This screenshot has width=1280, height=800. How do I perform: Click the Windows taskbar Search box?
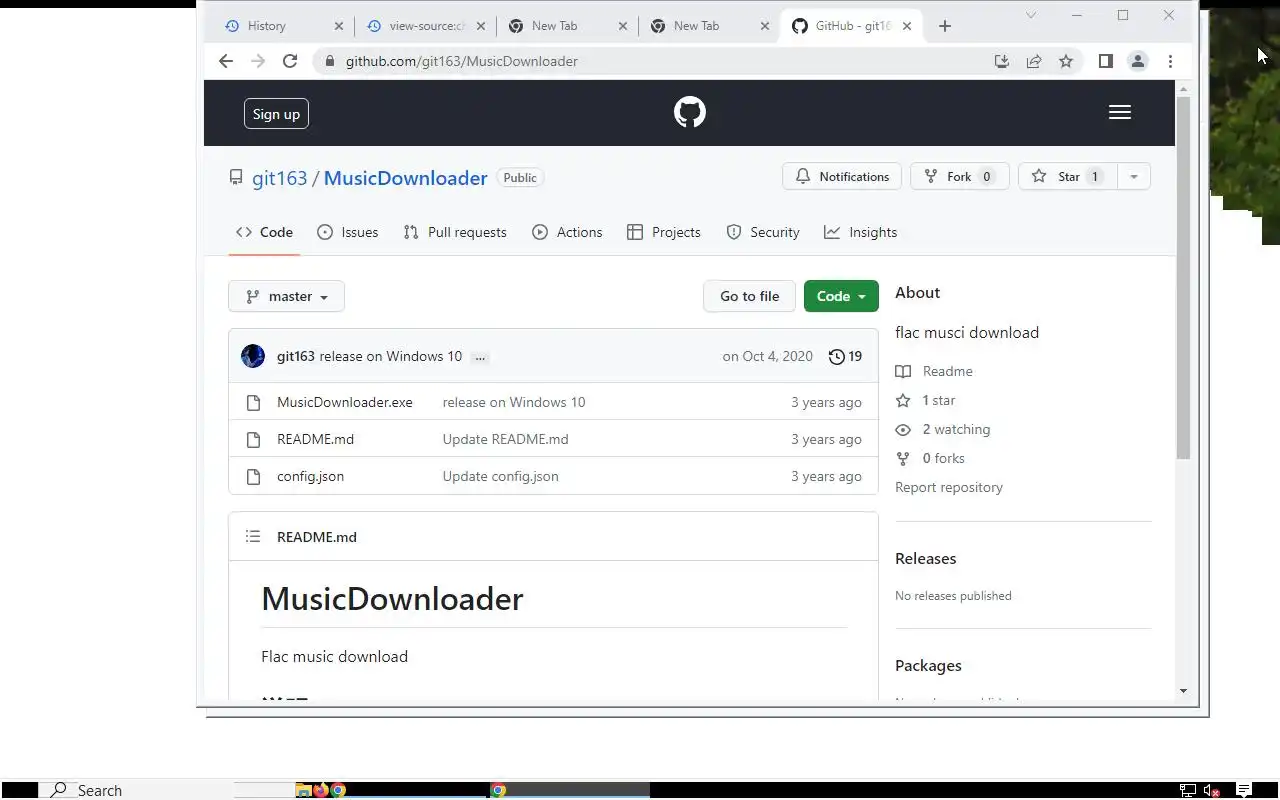point(136,790)
